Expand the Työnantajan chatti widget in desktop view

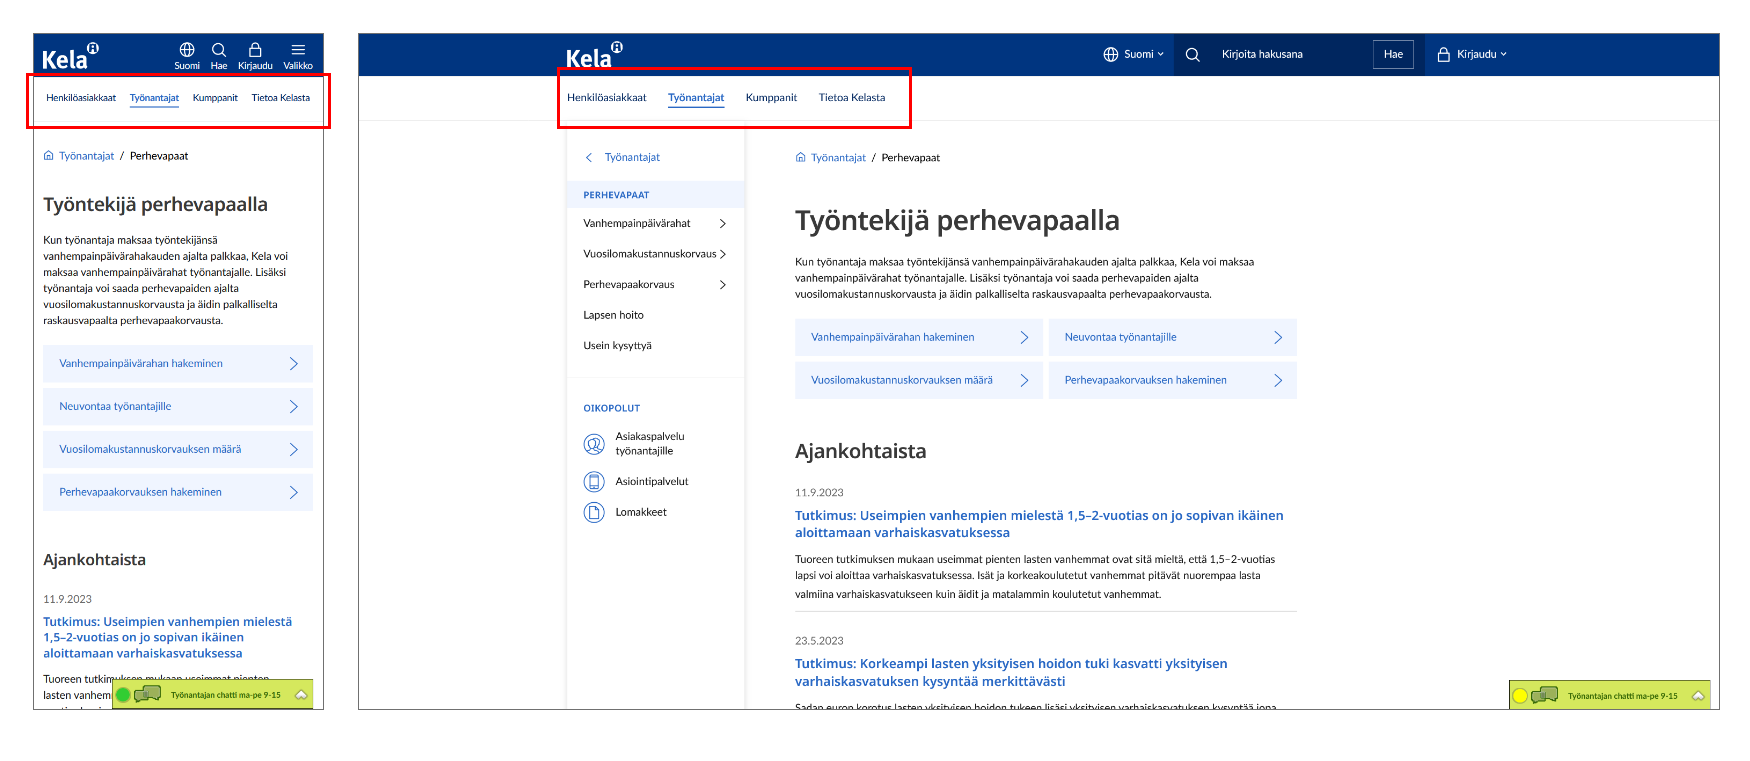click(1697, 696)
